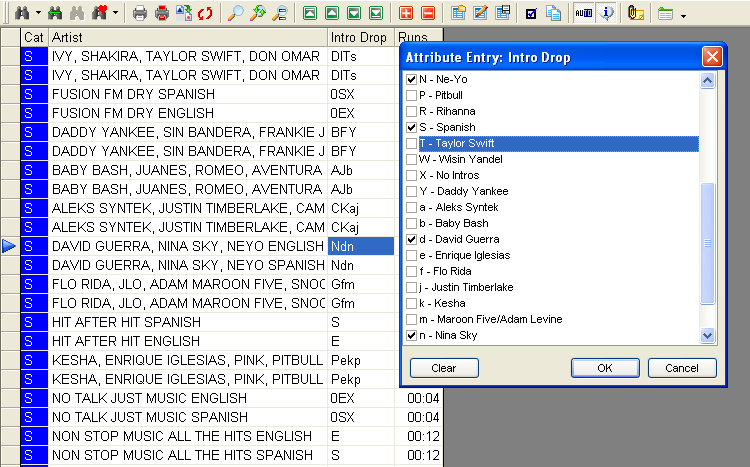Click the red minus icon
Screen dimensions: 750x467
(428, 13)
